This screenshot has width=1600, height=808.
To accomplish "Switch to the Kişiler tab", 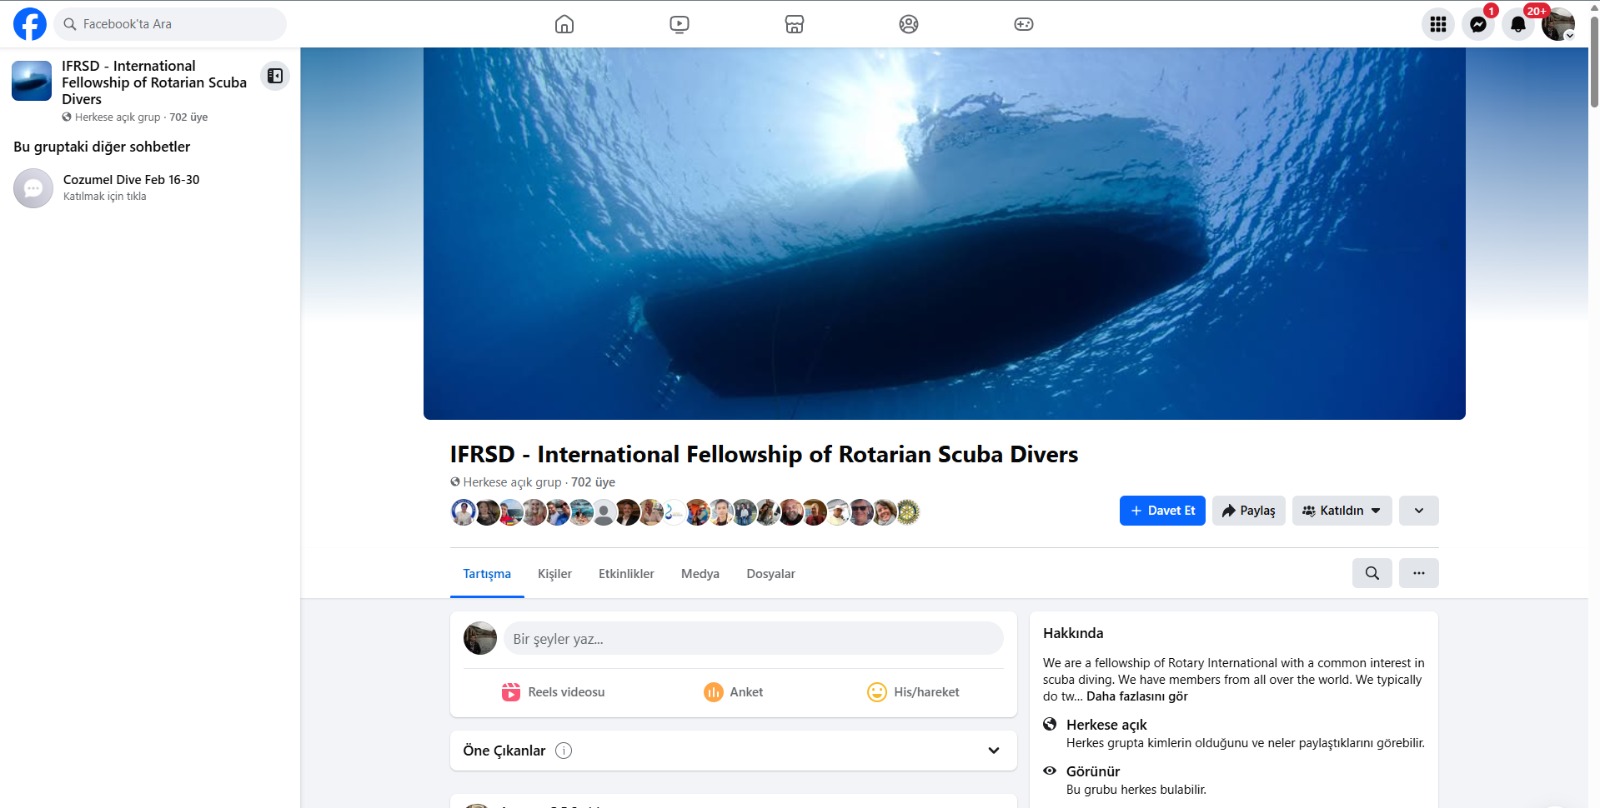I will pyautogui.click(x=555, y=574).
